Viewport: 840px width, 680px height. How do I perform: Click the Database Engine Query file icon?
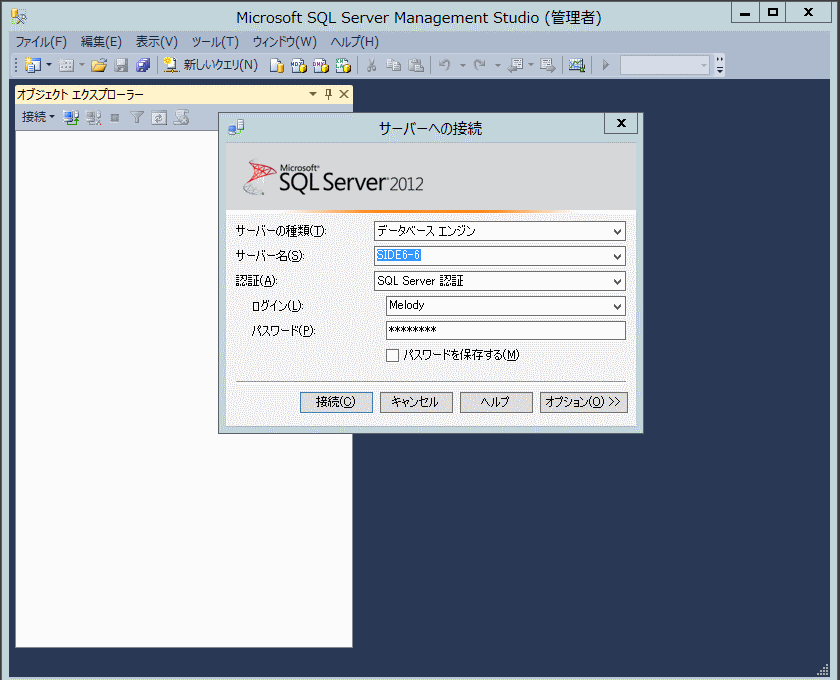tap(276, 65)
